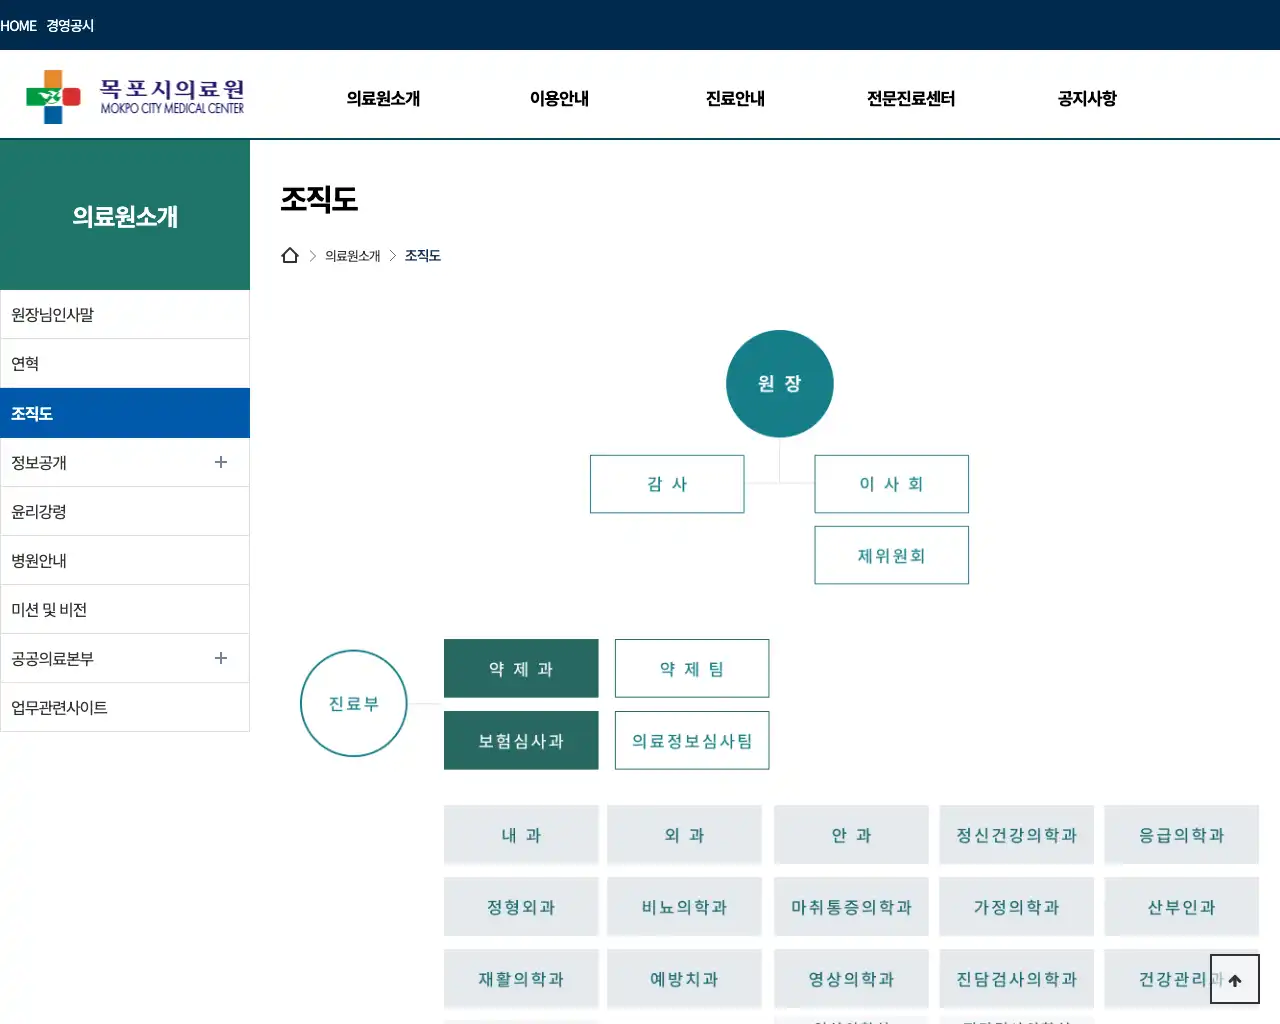Click the scroll-to-top arrow button
This screenshot has width=1280, height=1024.
1234,979
